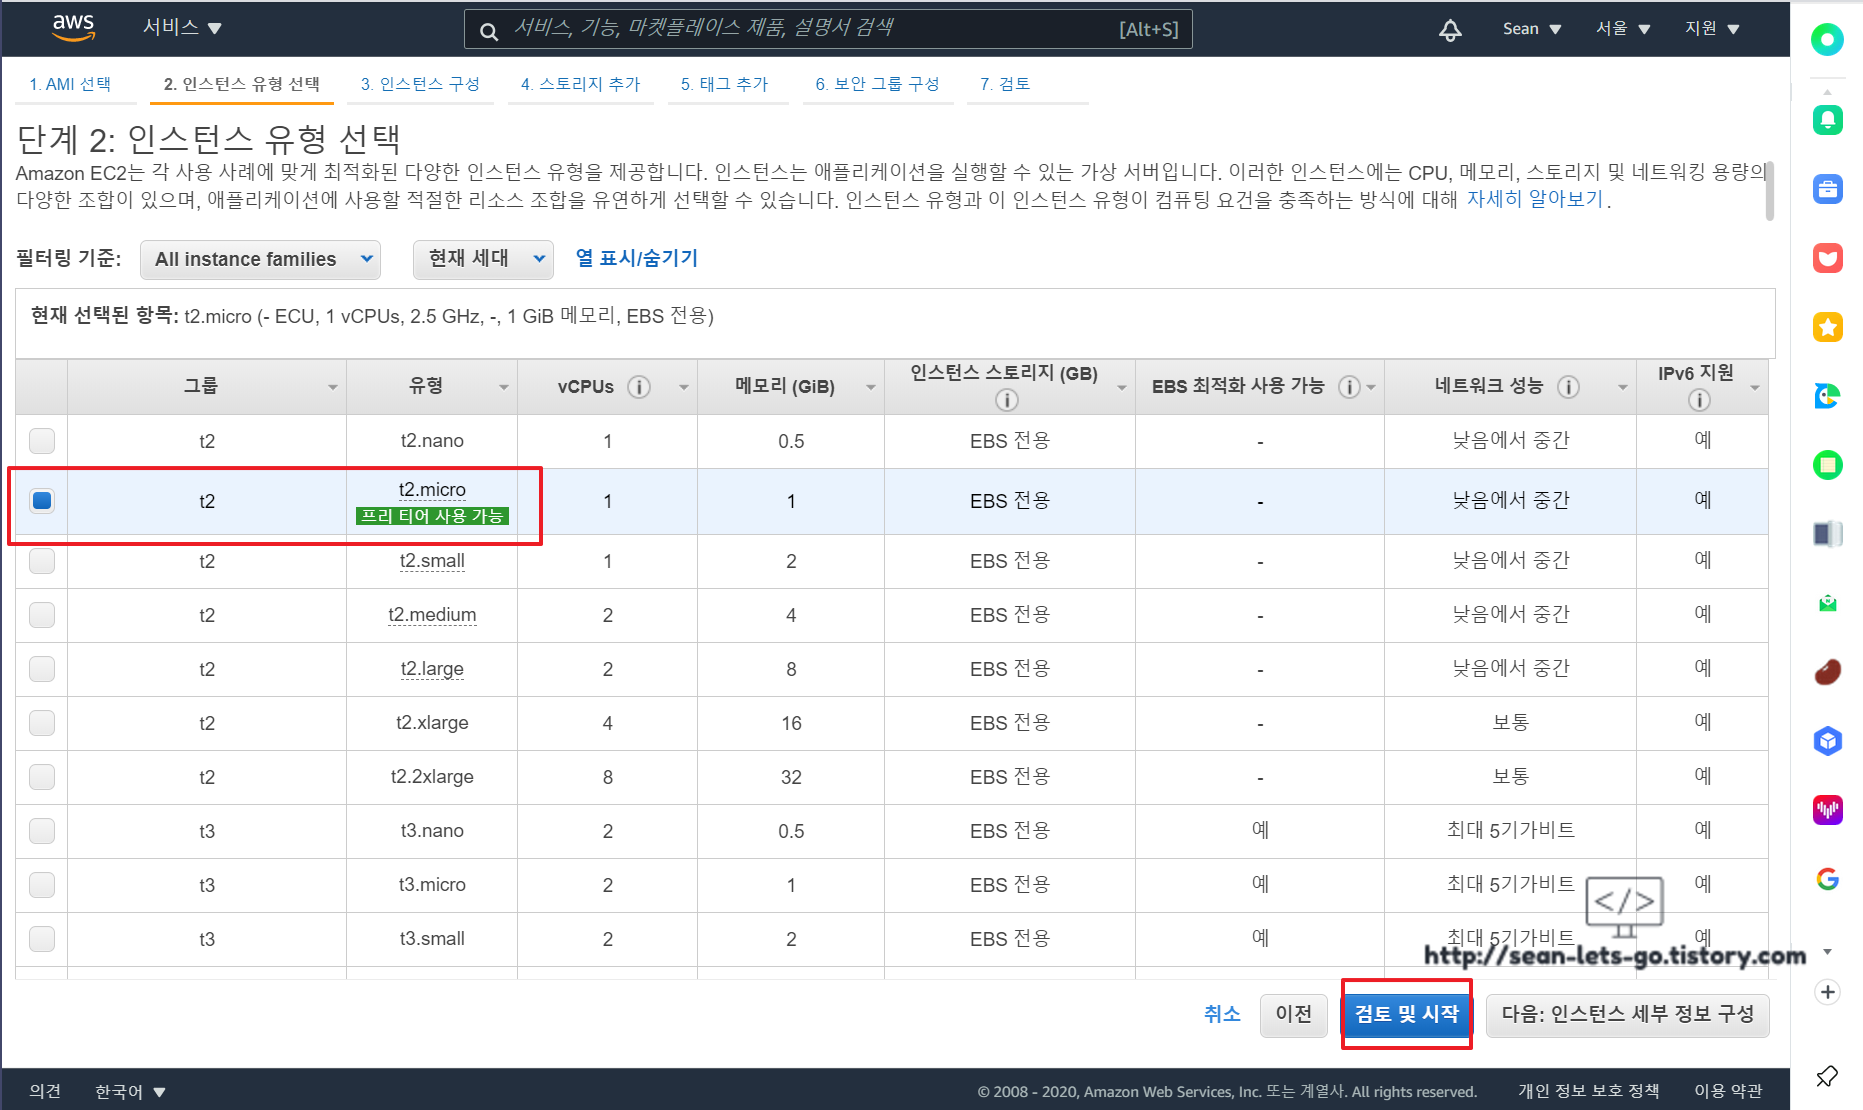1863x1110 pixels.
Task: Open the 한국어 language dropdown
Action: [130, 1091]
